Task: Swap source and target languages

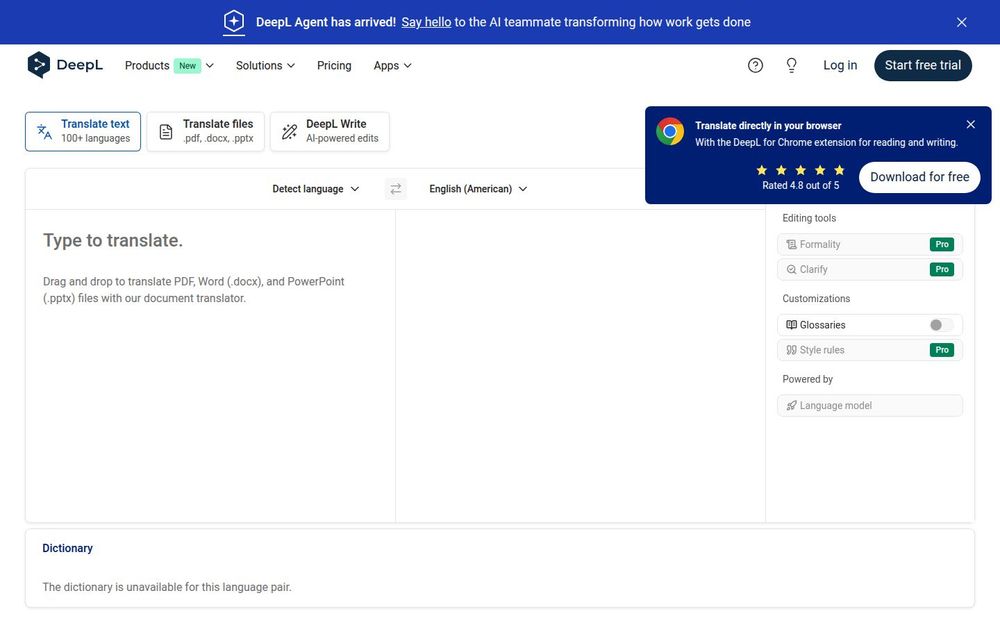Action: click(x=395, y=189)
